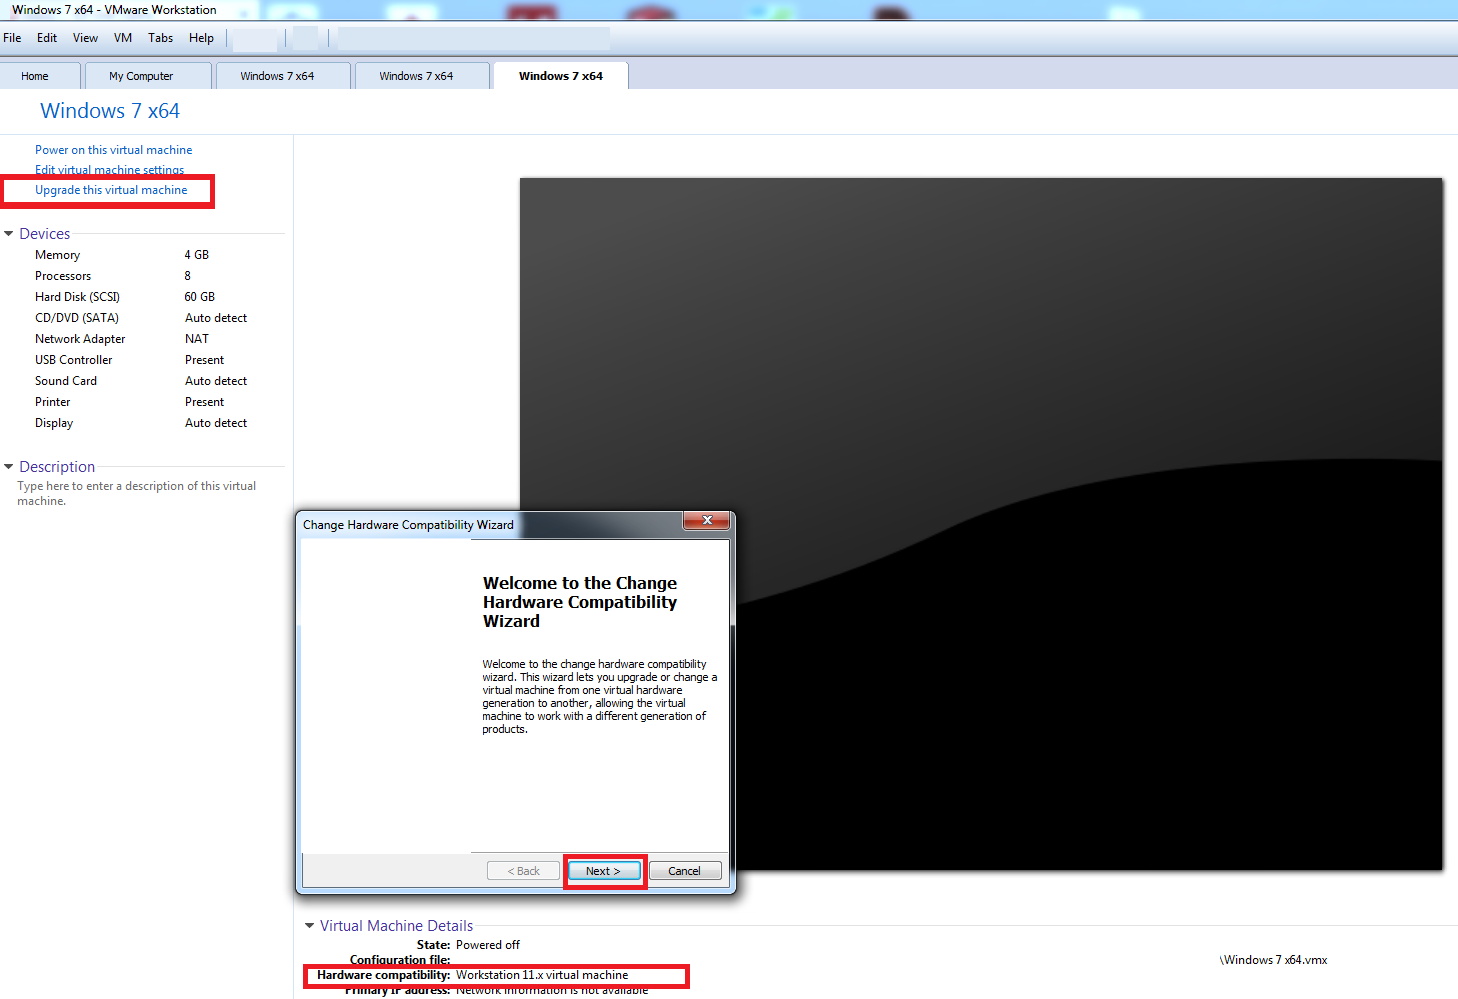Click the Windows 7 x64.vmx file path
The height and width of the screenshot is (999, 1458).
[1274, 960]
